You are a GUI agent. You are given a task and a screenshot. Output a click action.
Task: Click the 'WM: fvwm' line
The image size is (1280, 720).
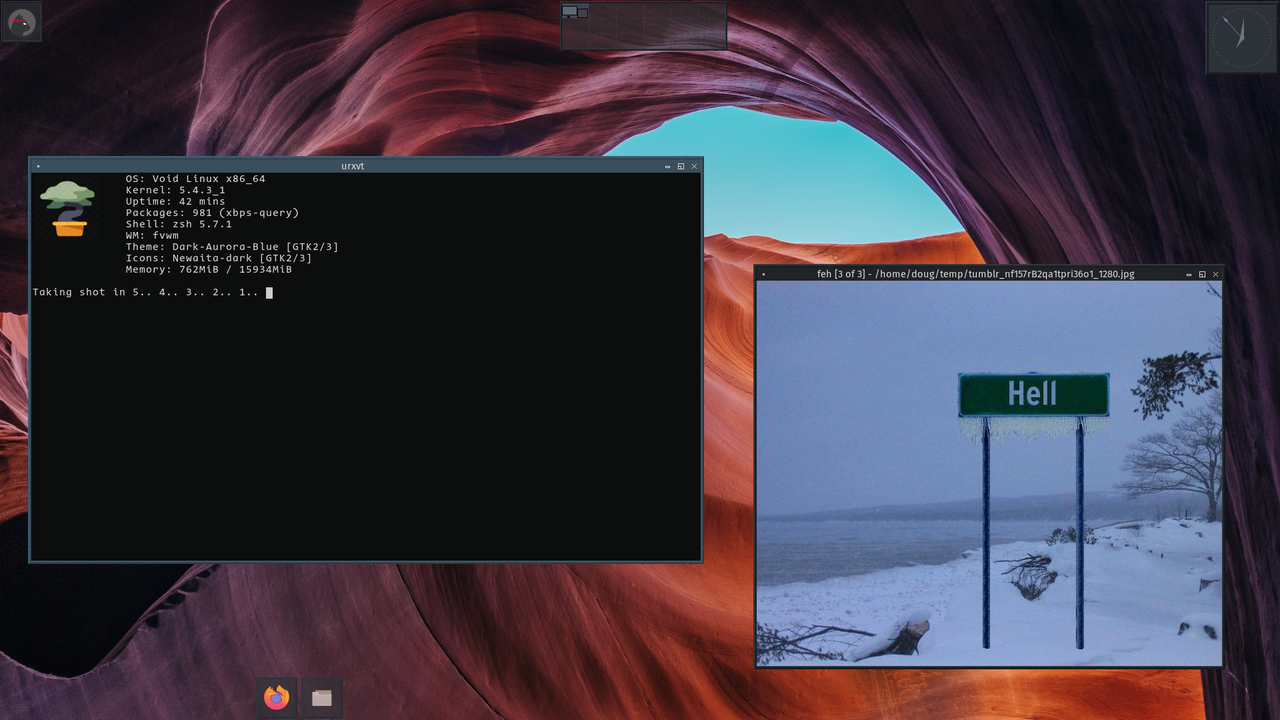(x=152, y=235)
